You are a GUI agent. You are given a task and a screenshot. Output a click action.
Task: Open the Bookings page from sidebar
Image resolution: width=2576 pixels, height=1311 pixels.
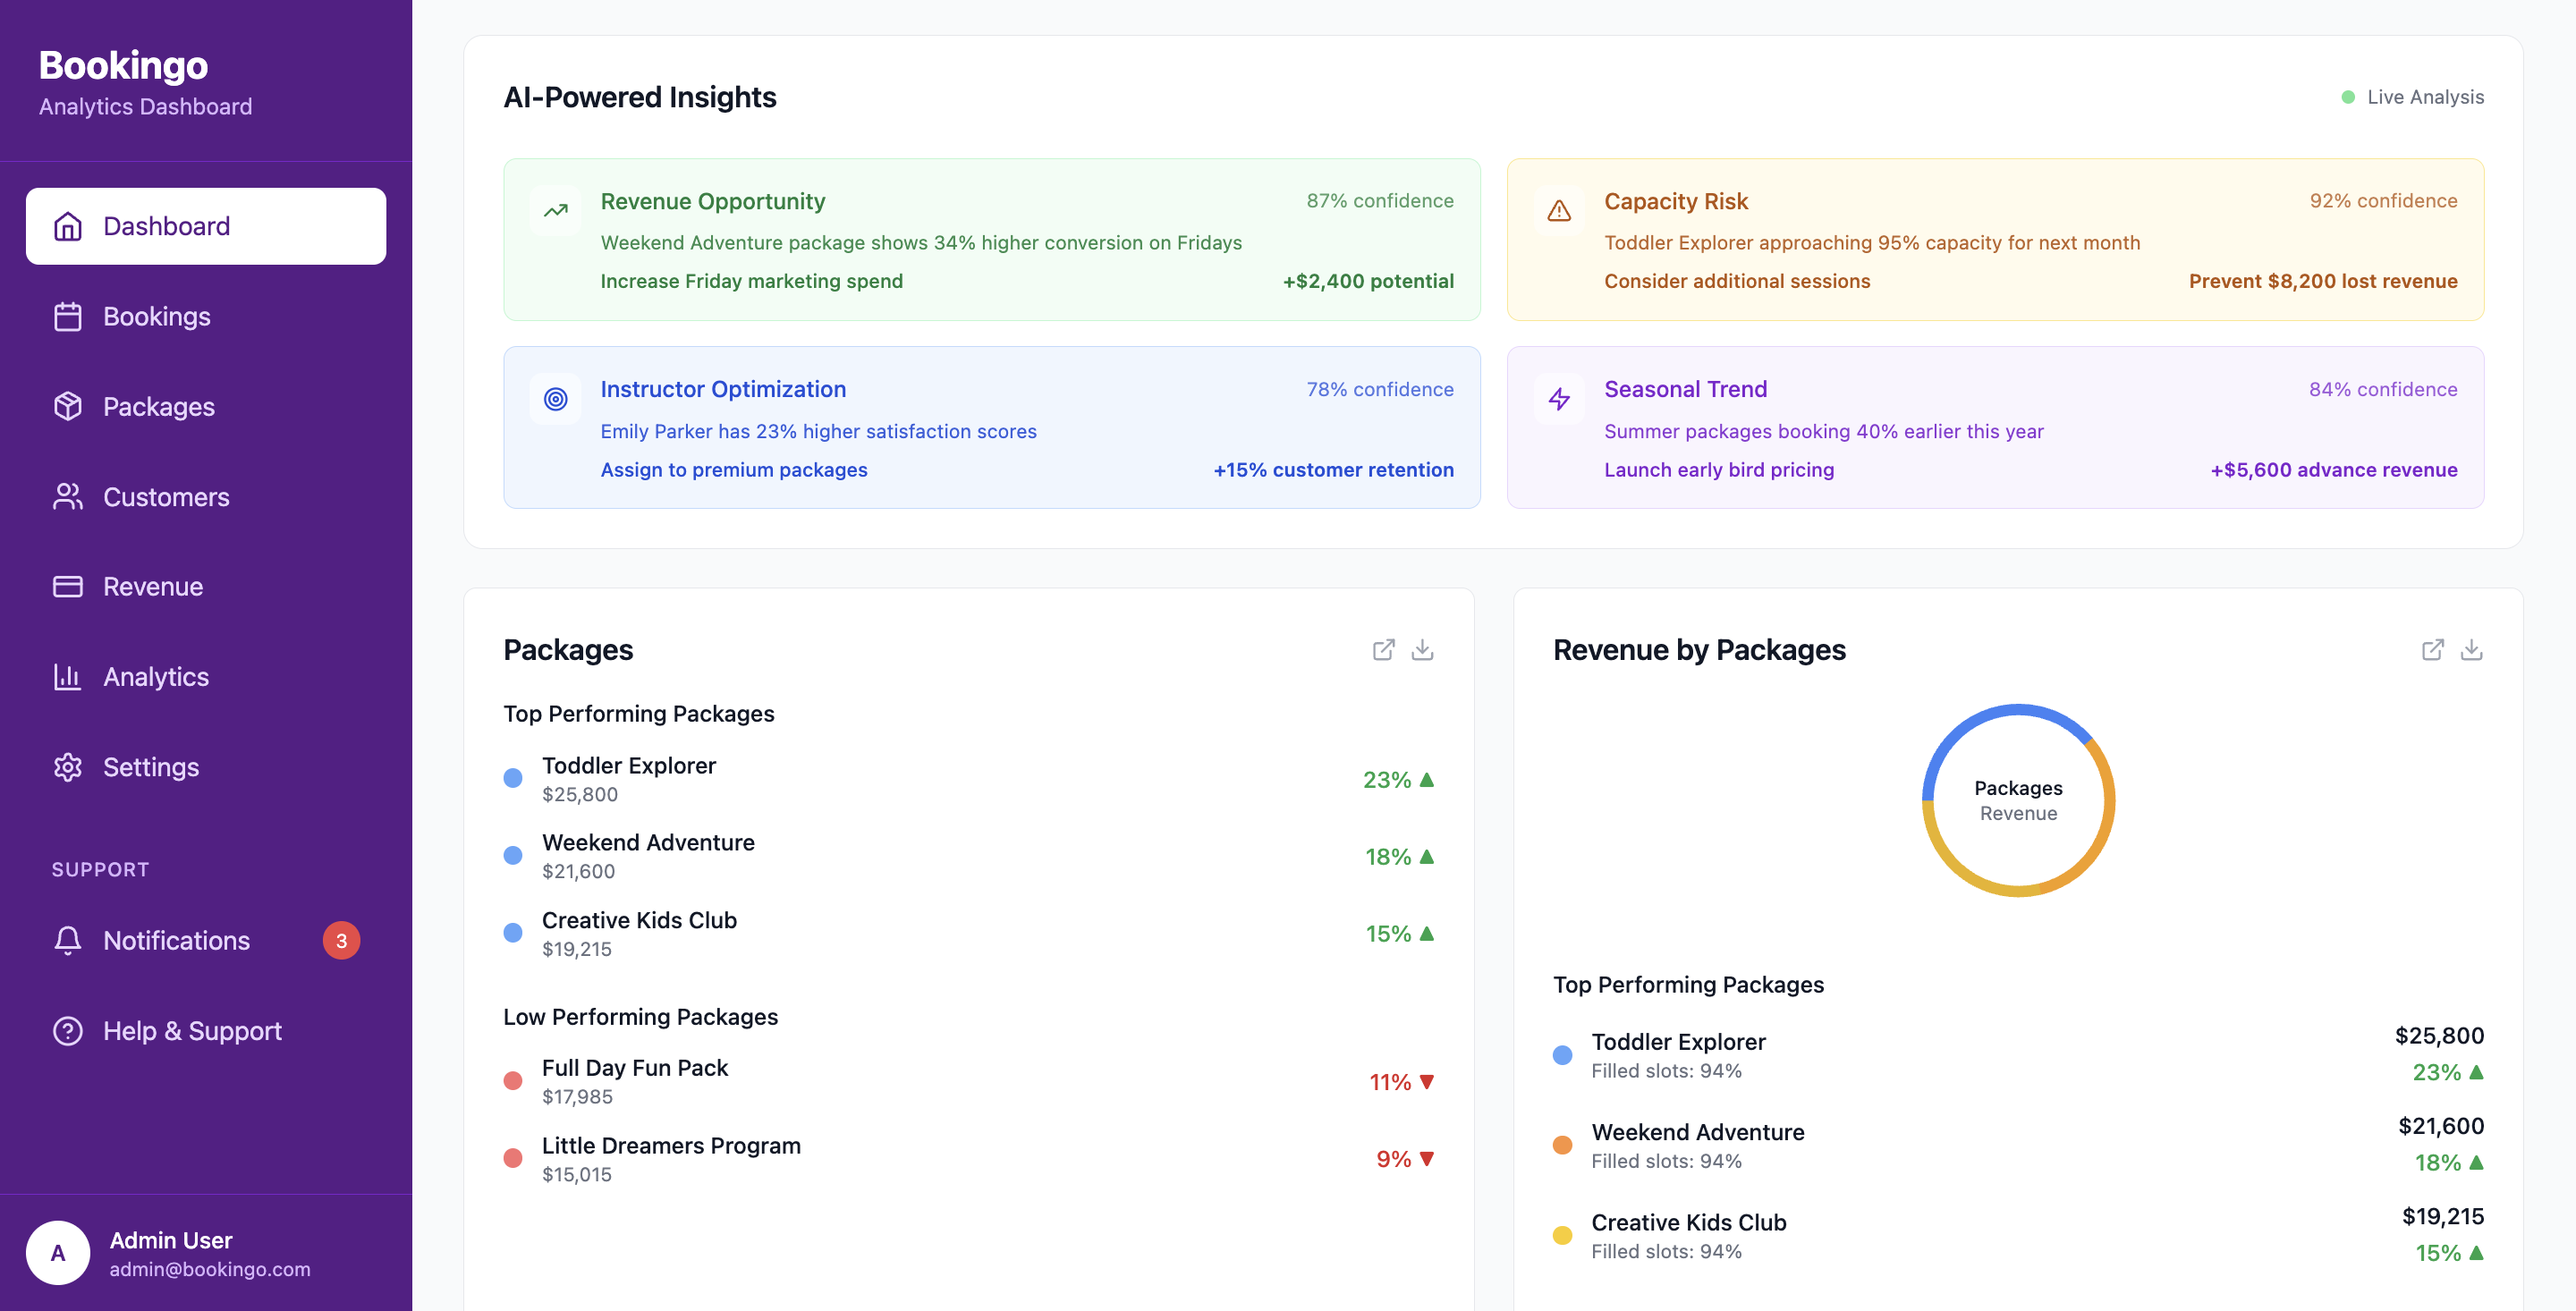(156, 317)
